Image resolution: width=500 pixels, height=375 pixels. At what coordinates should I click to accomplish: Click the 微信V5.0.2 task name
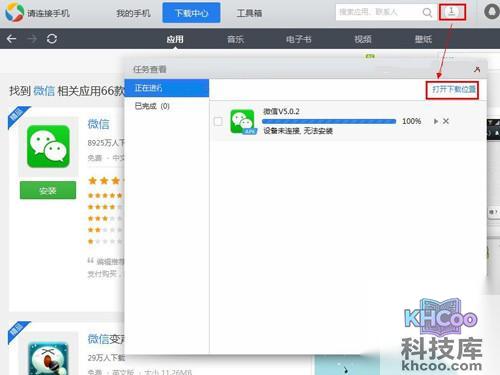click(x=281, y=111)
